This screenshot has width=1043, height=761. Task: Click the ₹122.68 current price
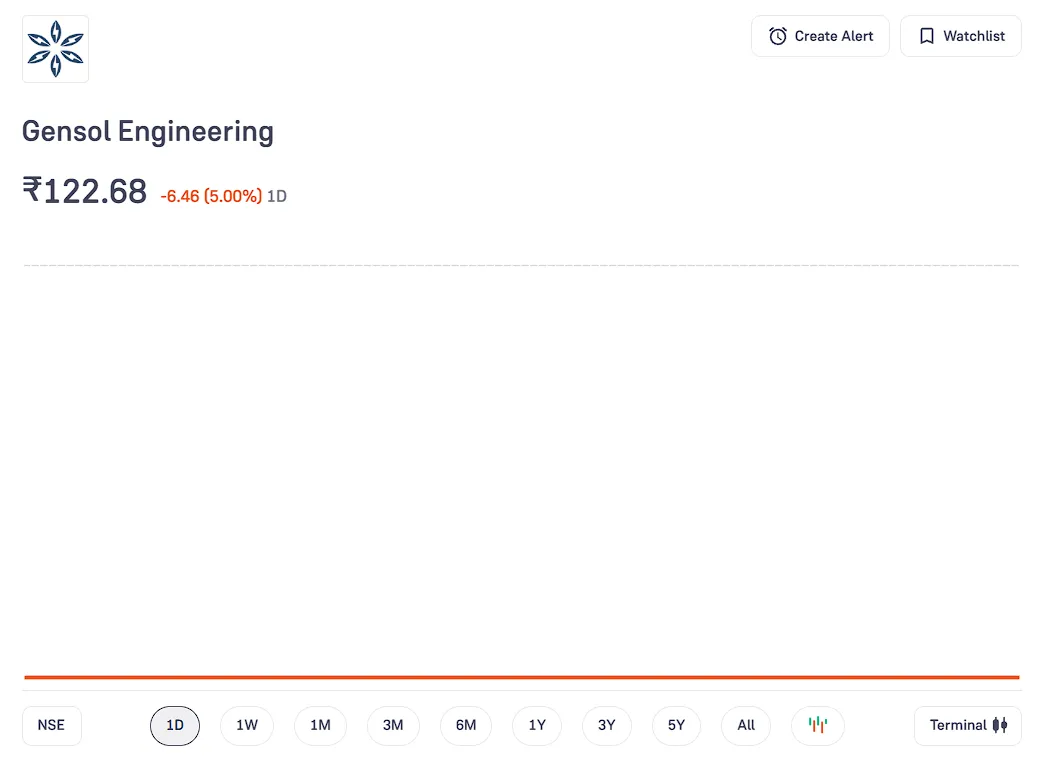[85, 190]
